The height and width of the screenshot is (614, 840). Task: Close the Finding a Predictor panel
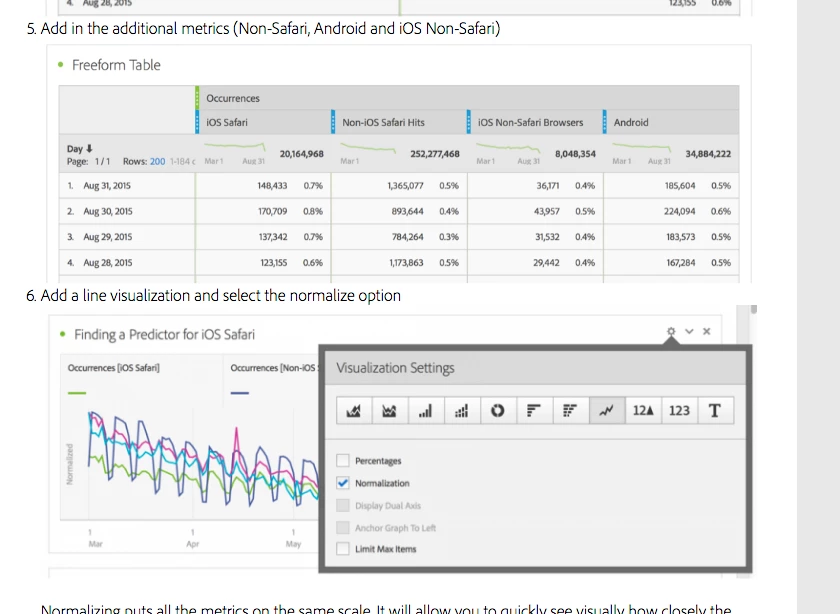point(707,331)
